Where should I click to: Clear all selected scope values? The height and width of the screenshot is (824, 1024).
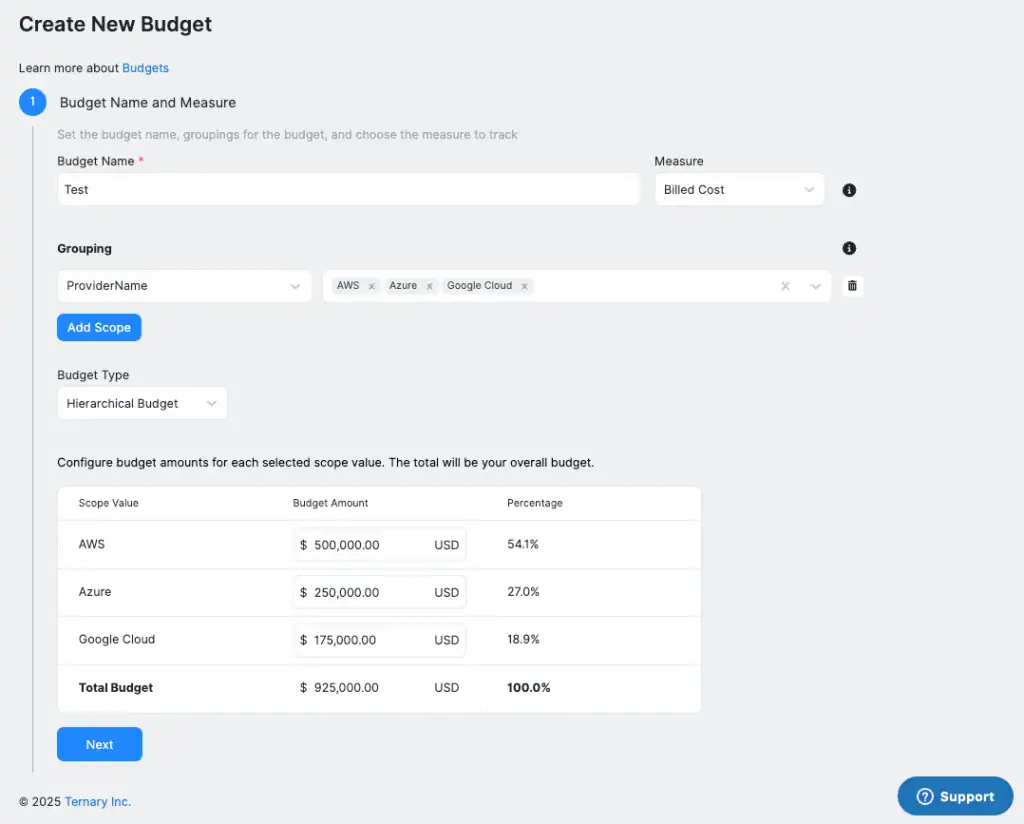(x=785, y=285)
